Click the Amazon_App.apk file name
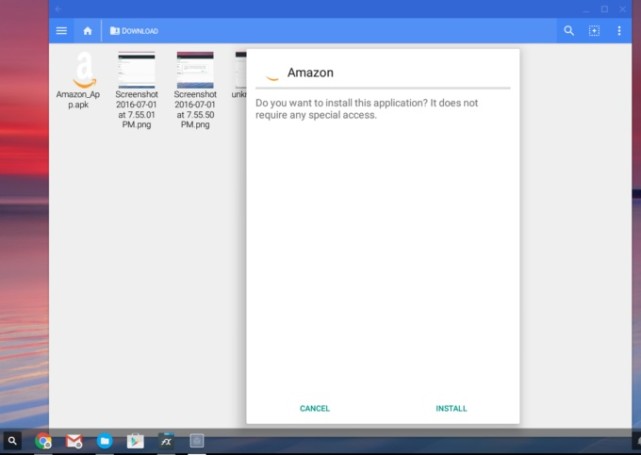Screen dimensions: 641x455 (78, 99)
